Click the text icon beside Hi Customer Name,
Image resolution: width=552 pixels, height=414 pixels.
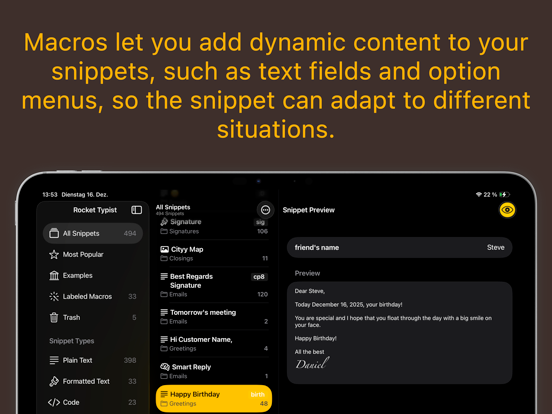(164, 339)
